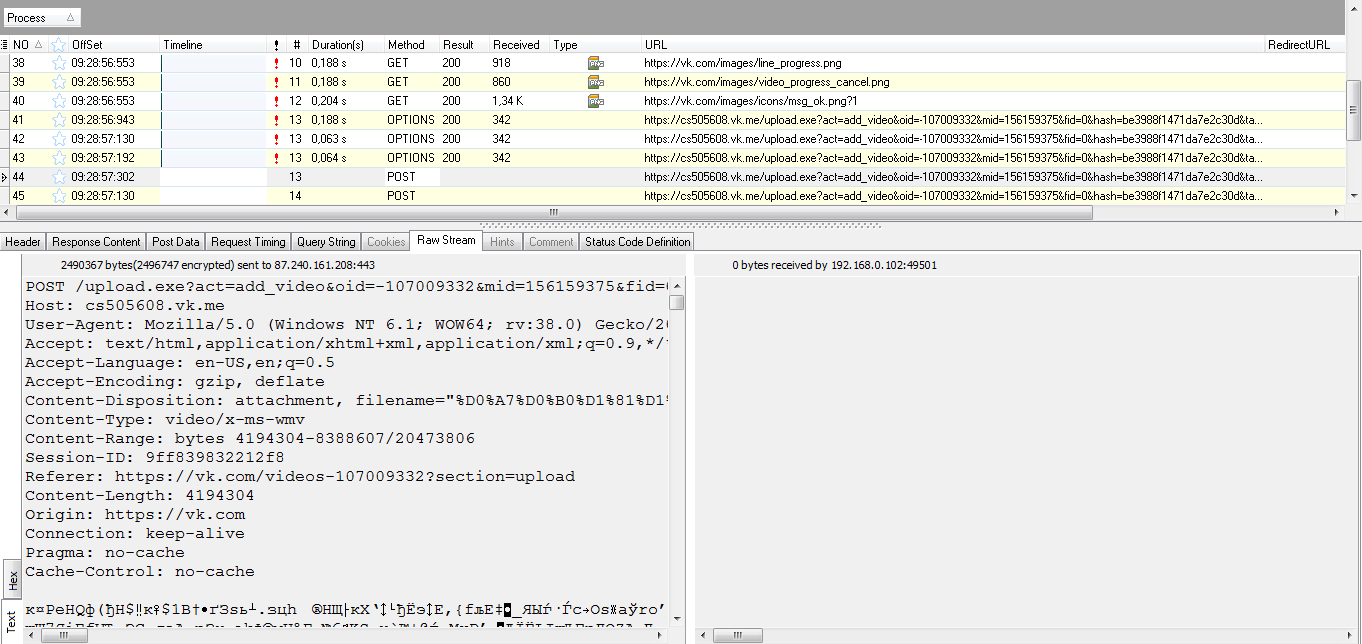Click the star icon for request 44
The width and height of the screenshot is (1362, 644).
[58, 177]
